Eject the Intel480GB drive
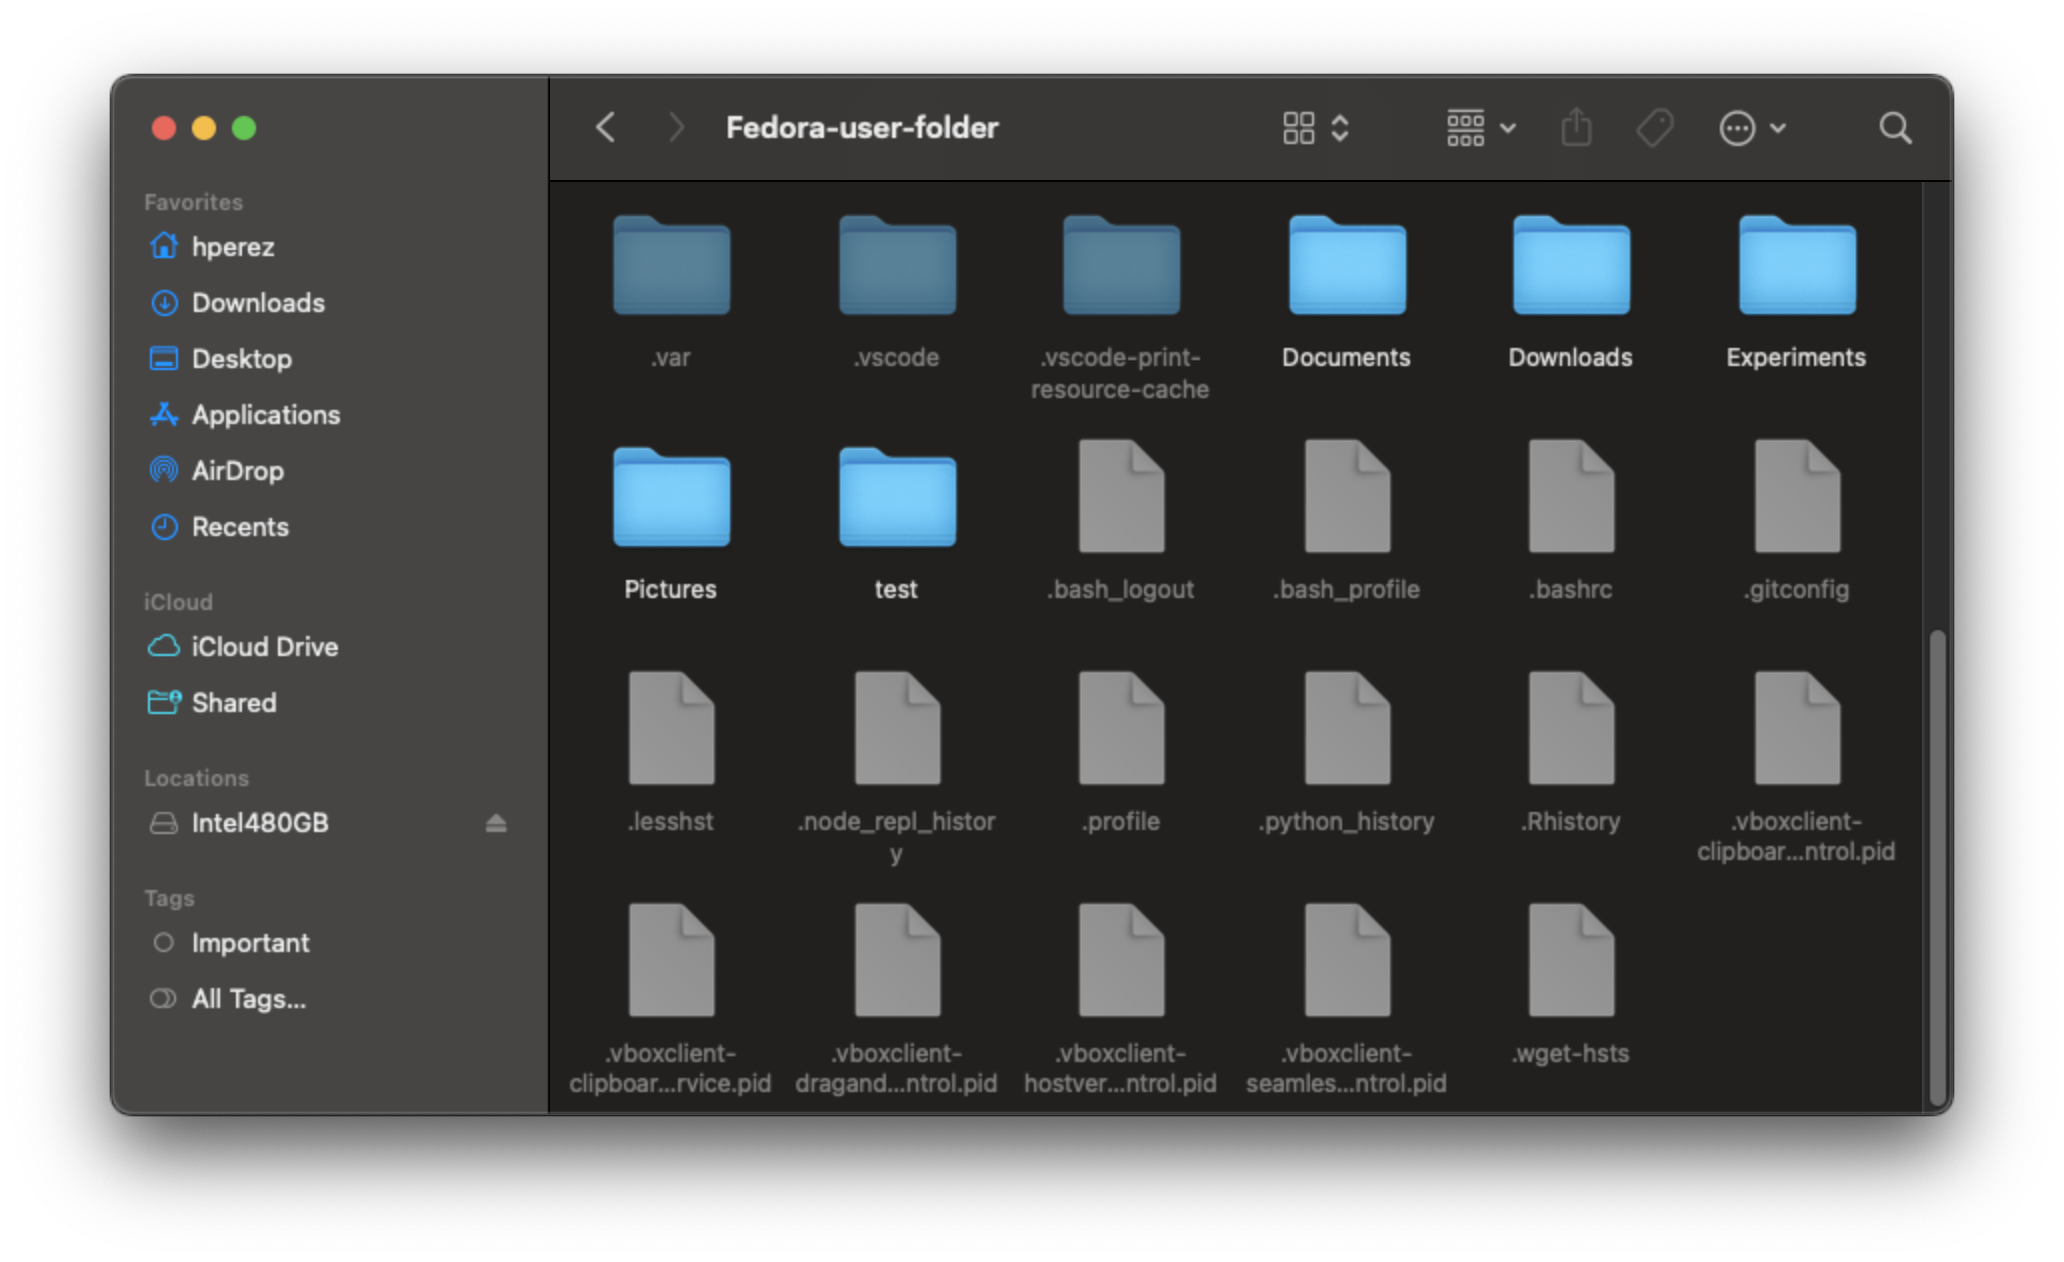 click(495, 822)
